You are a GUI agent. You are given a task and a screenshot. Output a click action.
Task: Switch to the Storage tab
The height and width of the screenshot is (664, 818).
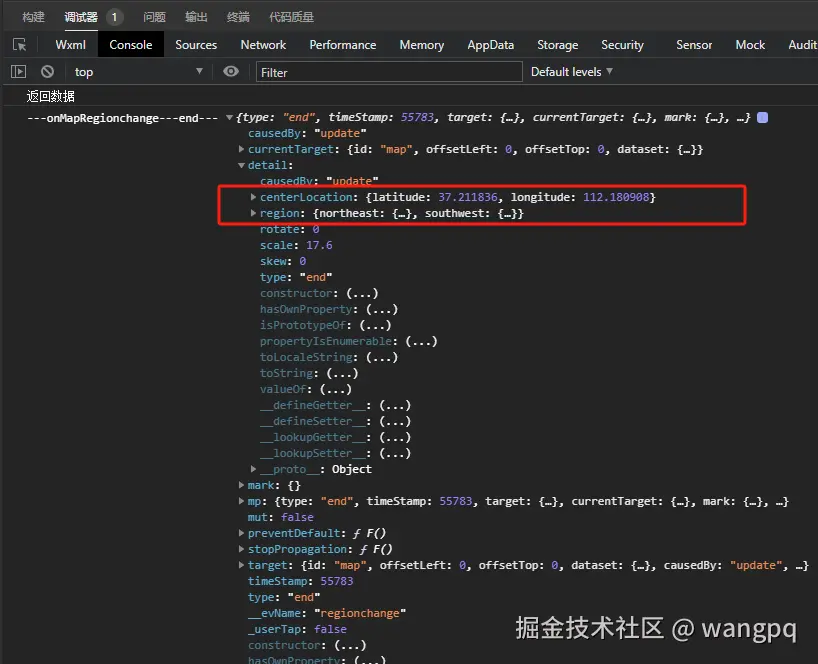coord(557,45)
